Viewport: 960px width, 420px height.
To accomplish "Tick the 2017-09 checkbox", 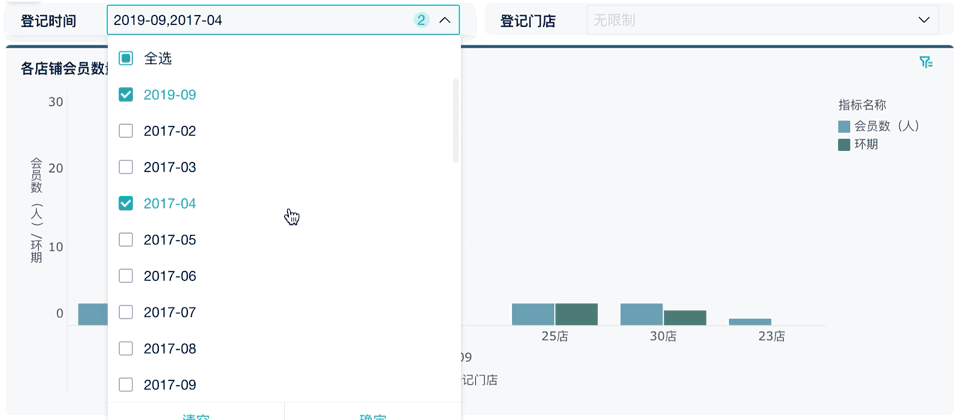I will coord(126,385).
